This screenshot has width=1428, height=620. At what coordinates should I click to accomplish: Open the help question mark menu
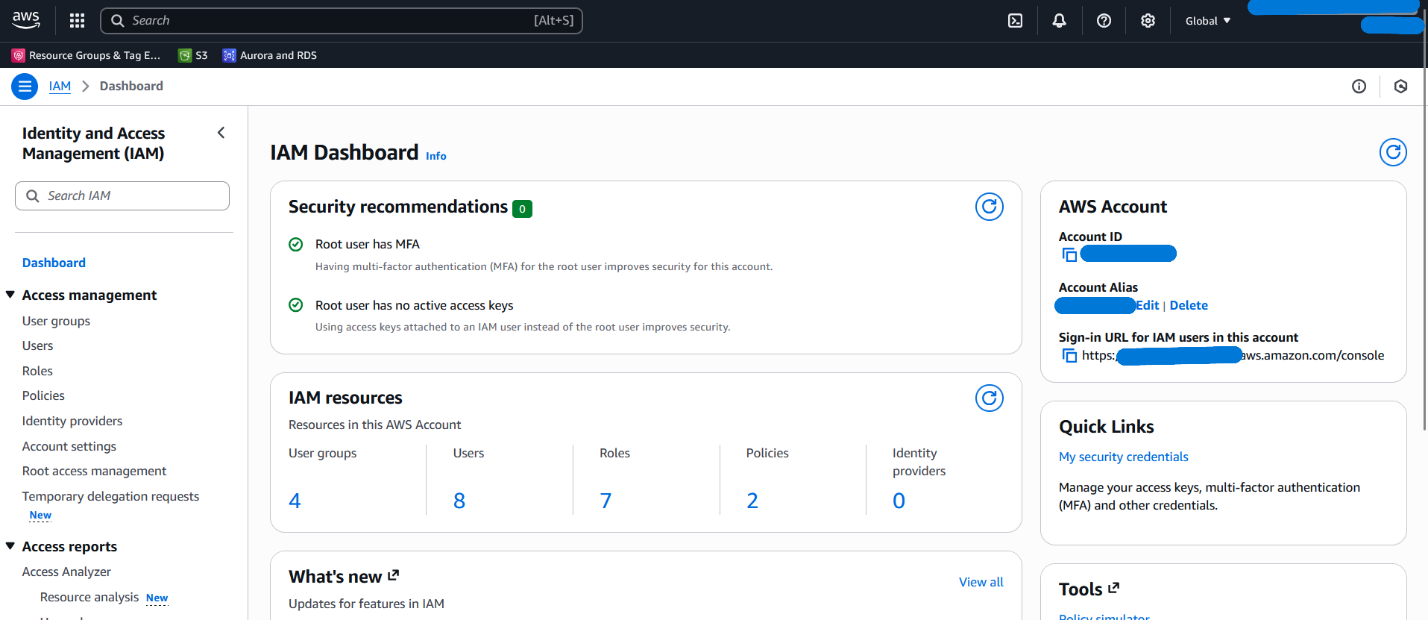(1104, 21)
